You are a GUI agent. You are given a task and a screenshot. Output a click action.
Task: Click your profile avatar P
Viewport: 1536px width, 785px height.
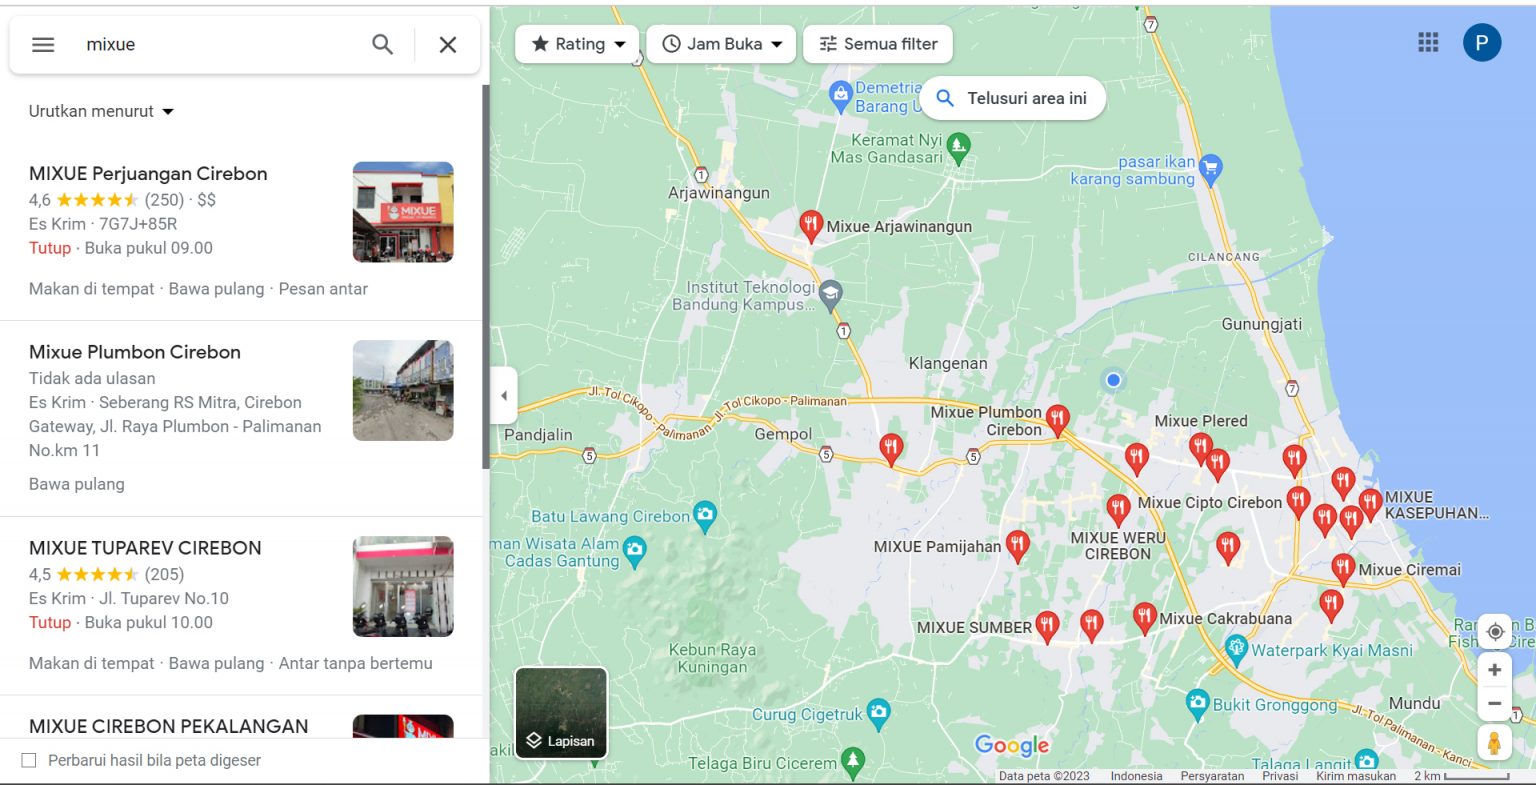(1481, 42)
